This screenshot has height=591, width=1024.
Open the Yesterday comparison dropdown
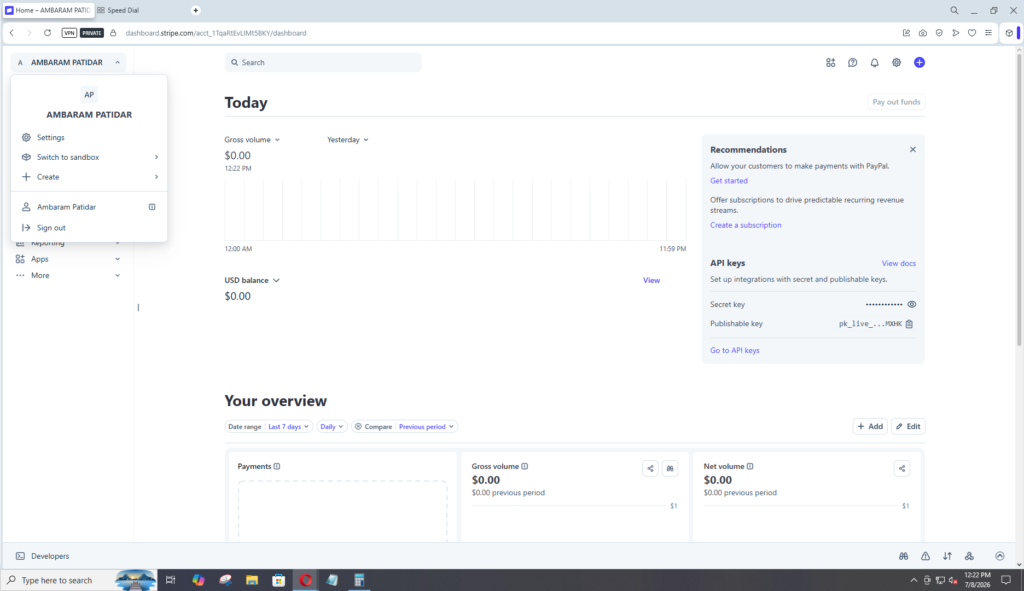(347, 140)
